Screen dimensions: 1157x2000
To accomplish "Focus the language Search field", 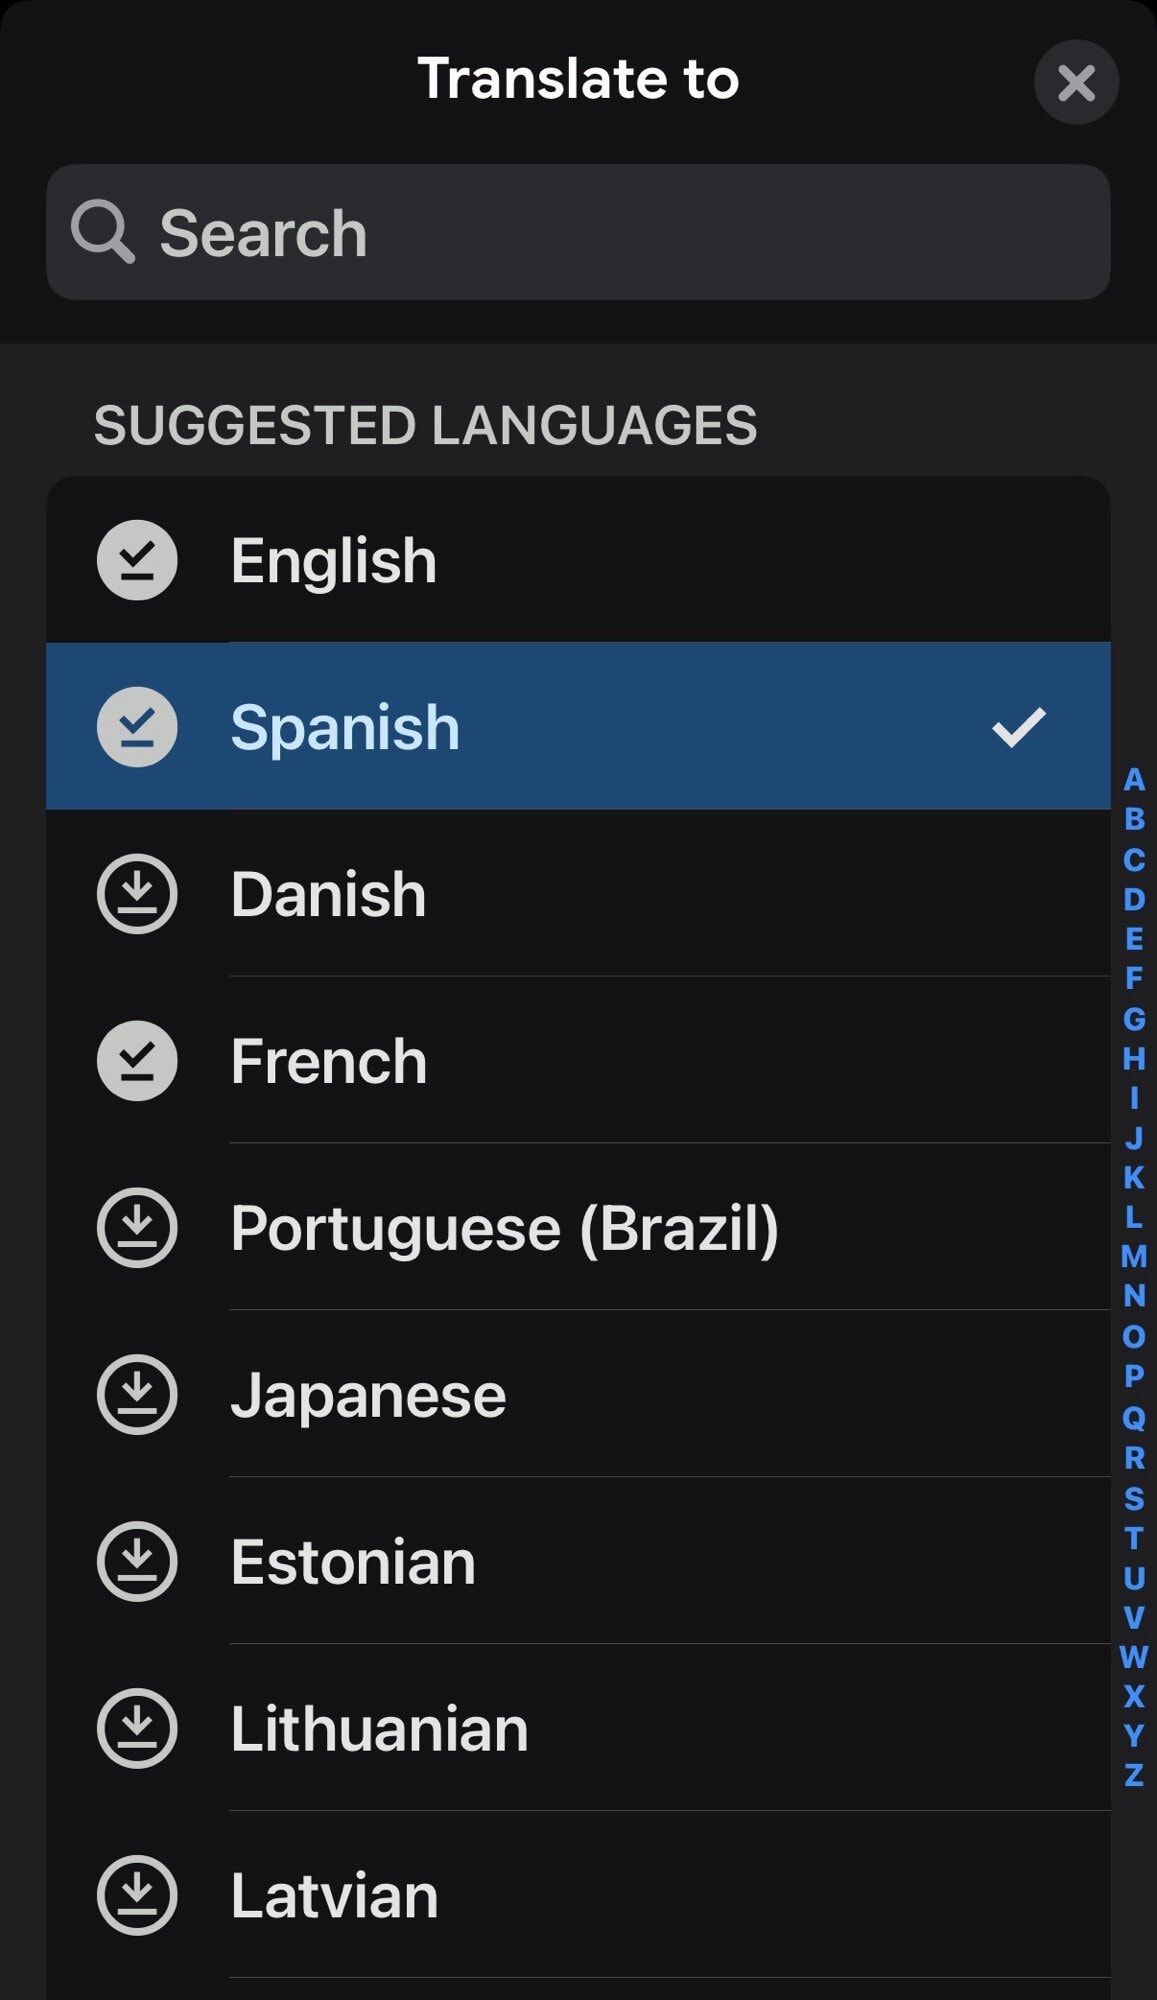I will coord(600,232).
